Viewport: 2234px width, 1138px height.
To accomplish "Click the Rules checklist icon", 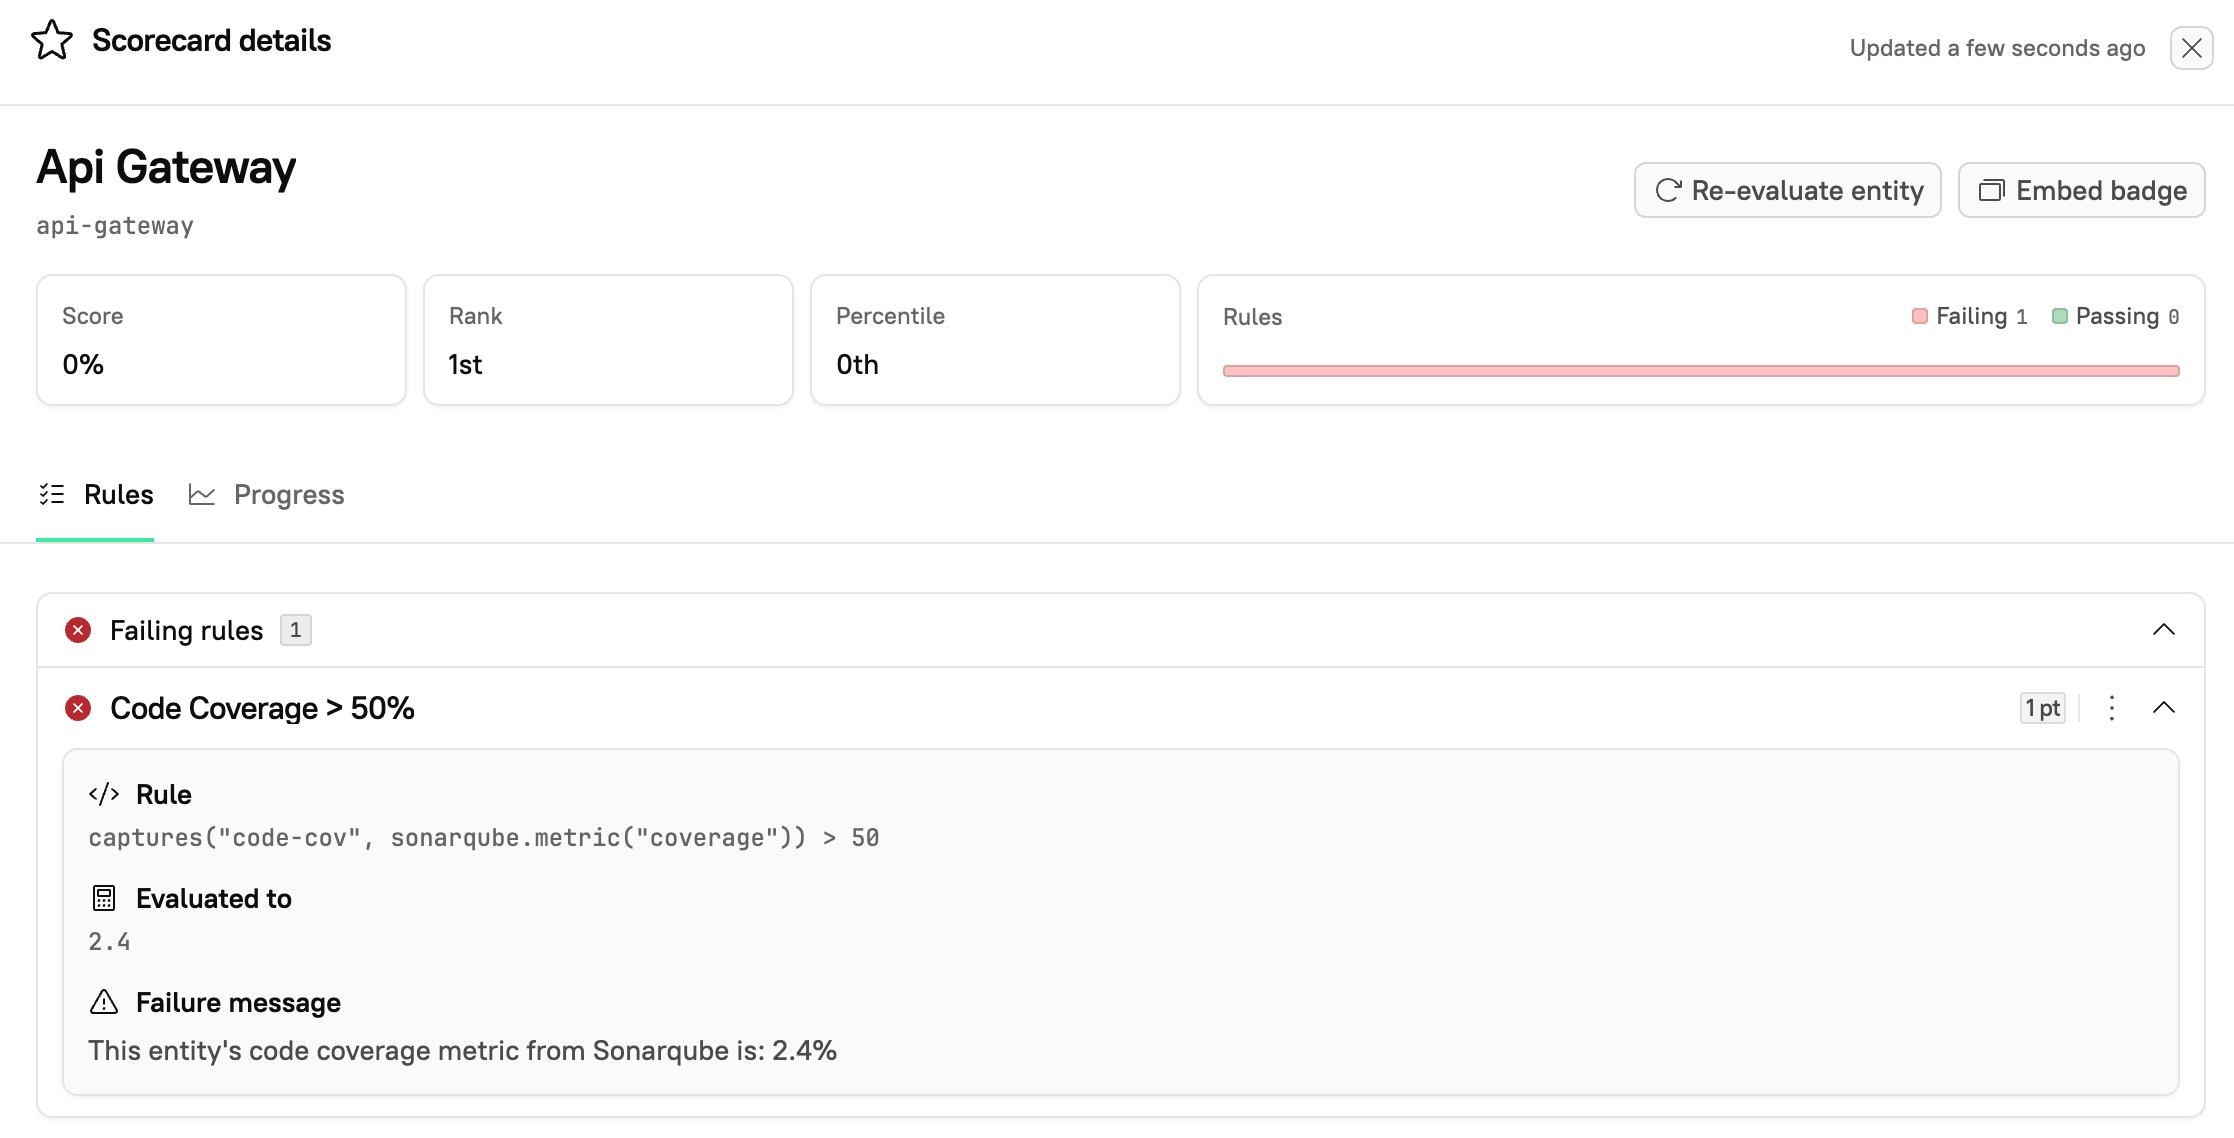I will pyautogui.click(x=52, y=494).
